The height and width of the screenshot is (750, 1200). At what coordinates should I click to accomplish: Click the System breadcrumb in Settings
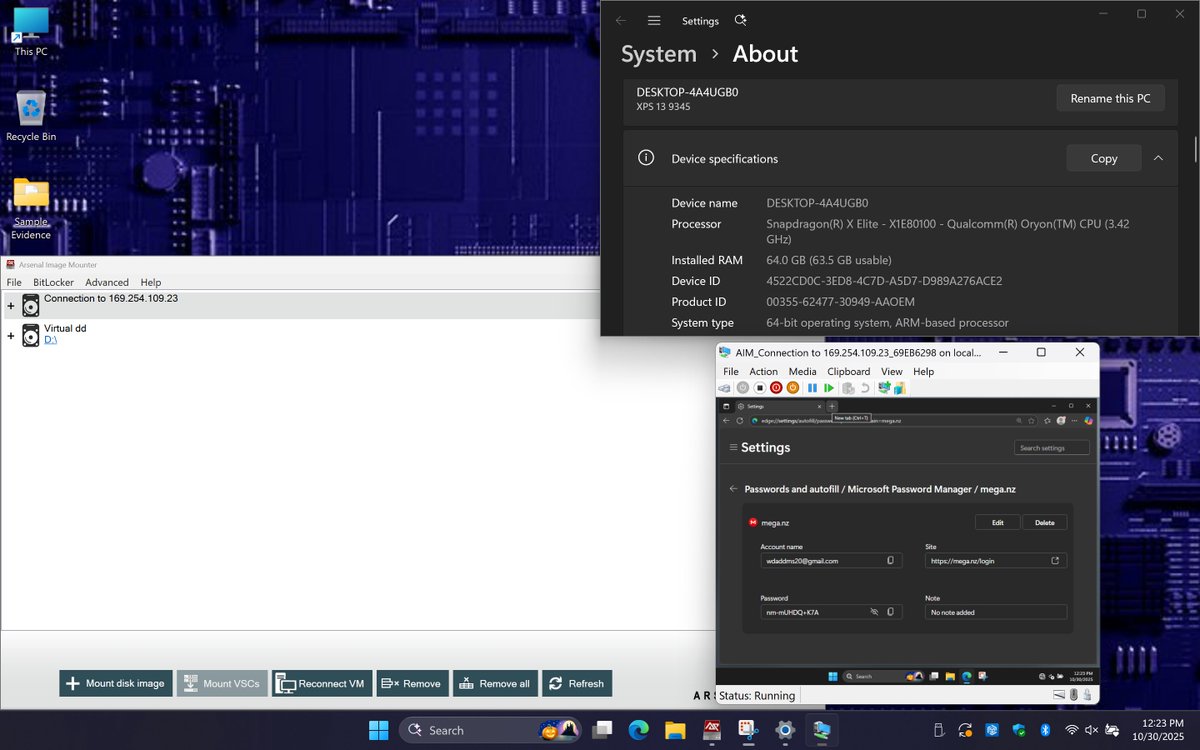pyautogui.click(x=659, y=54)
